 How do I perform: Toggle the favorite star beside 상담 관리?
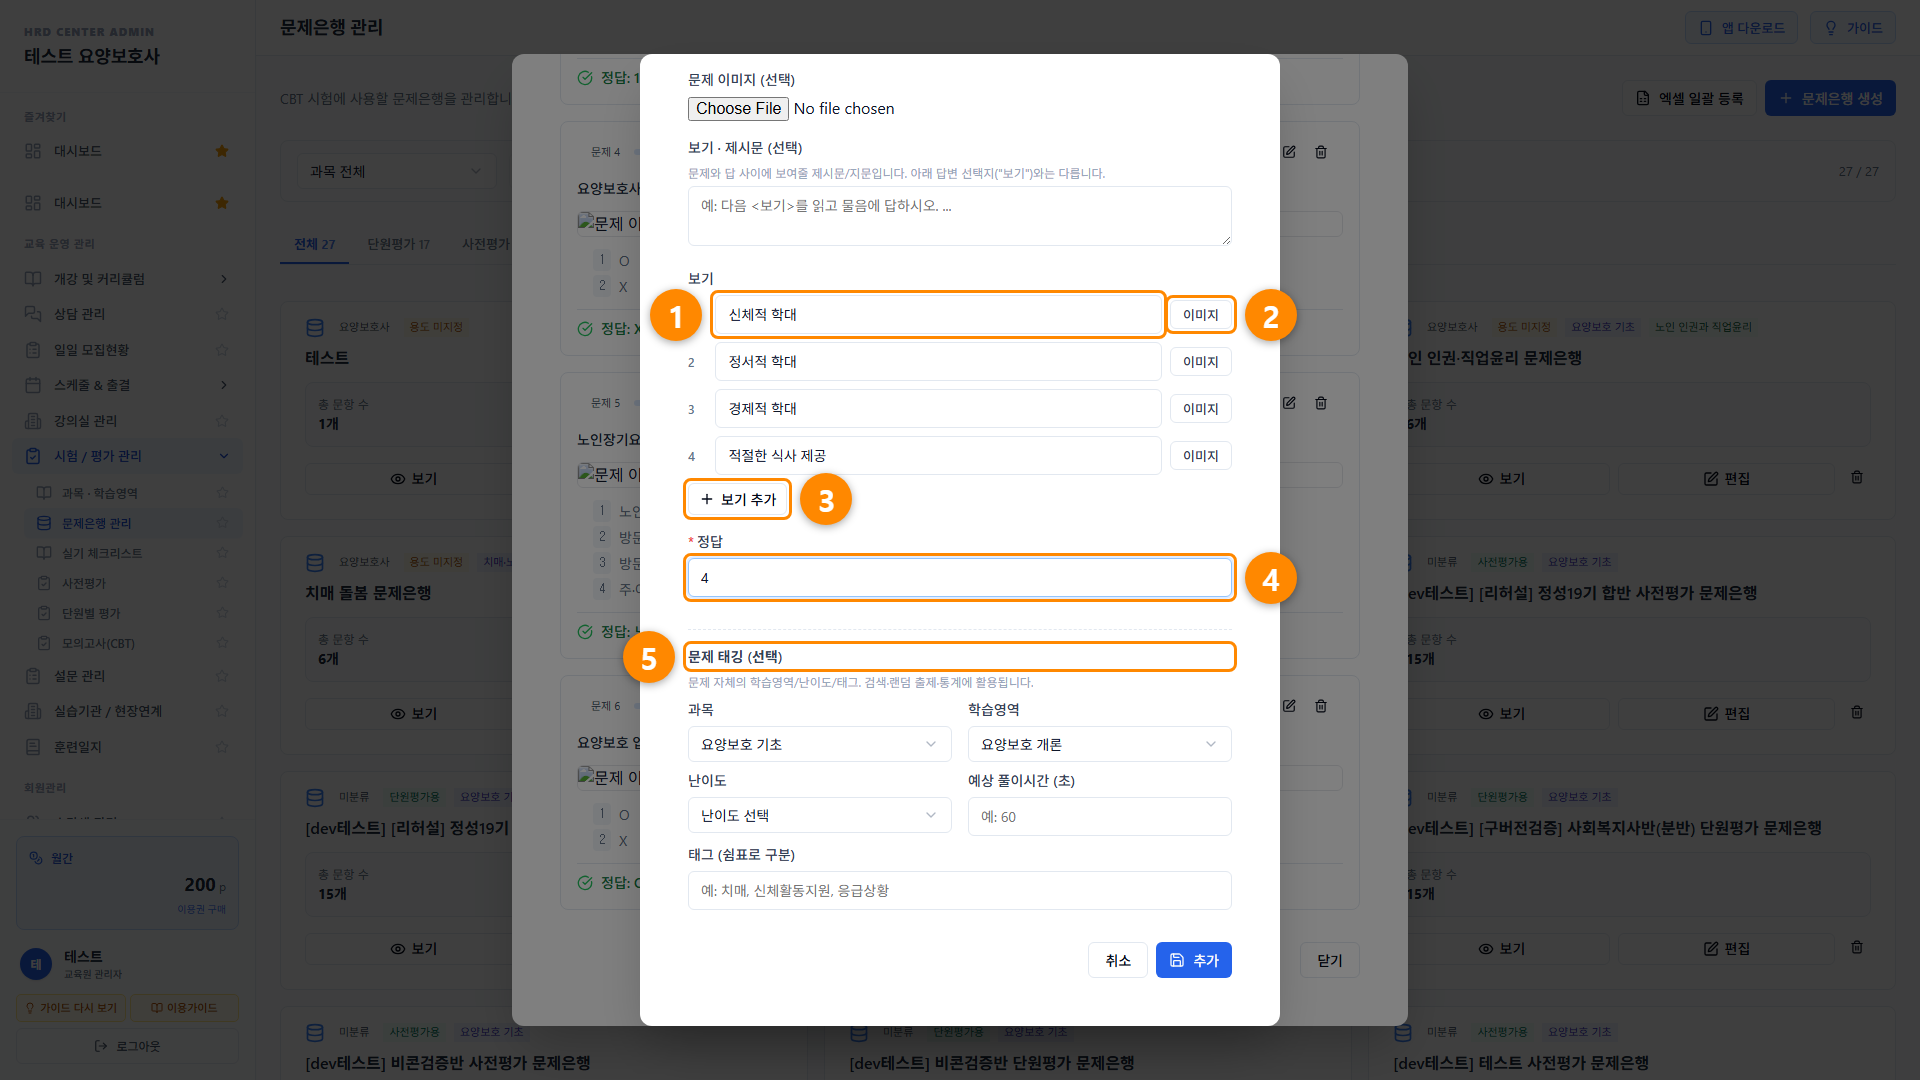tap(222, 314)
